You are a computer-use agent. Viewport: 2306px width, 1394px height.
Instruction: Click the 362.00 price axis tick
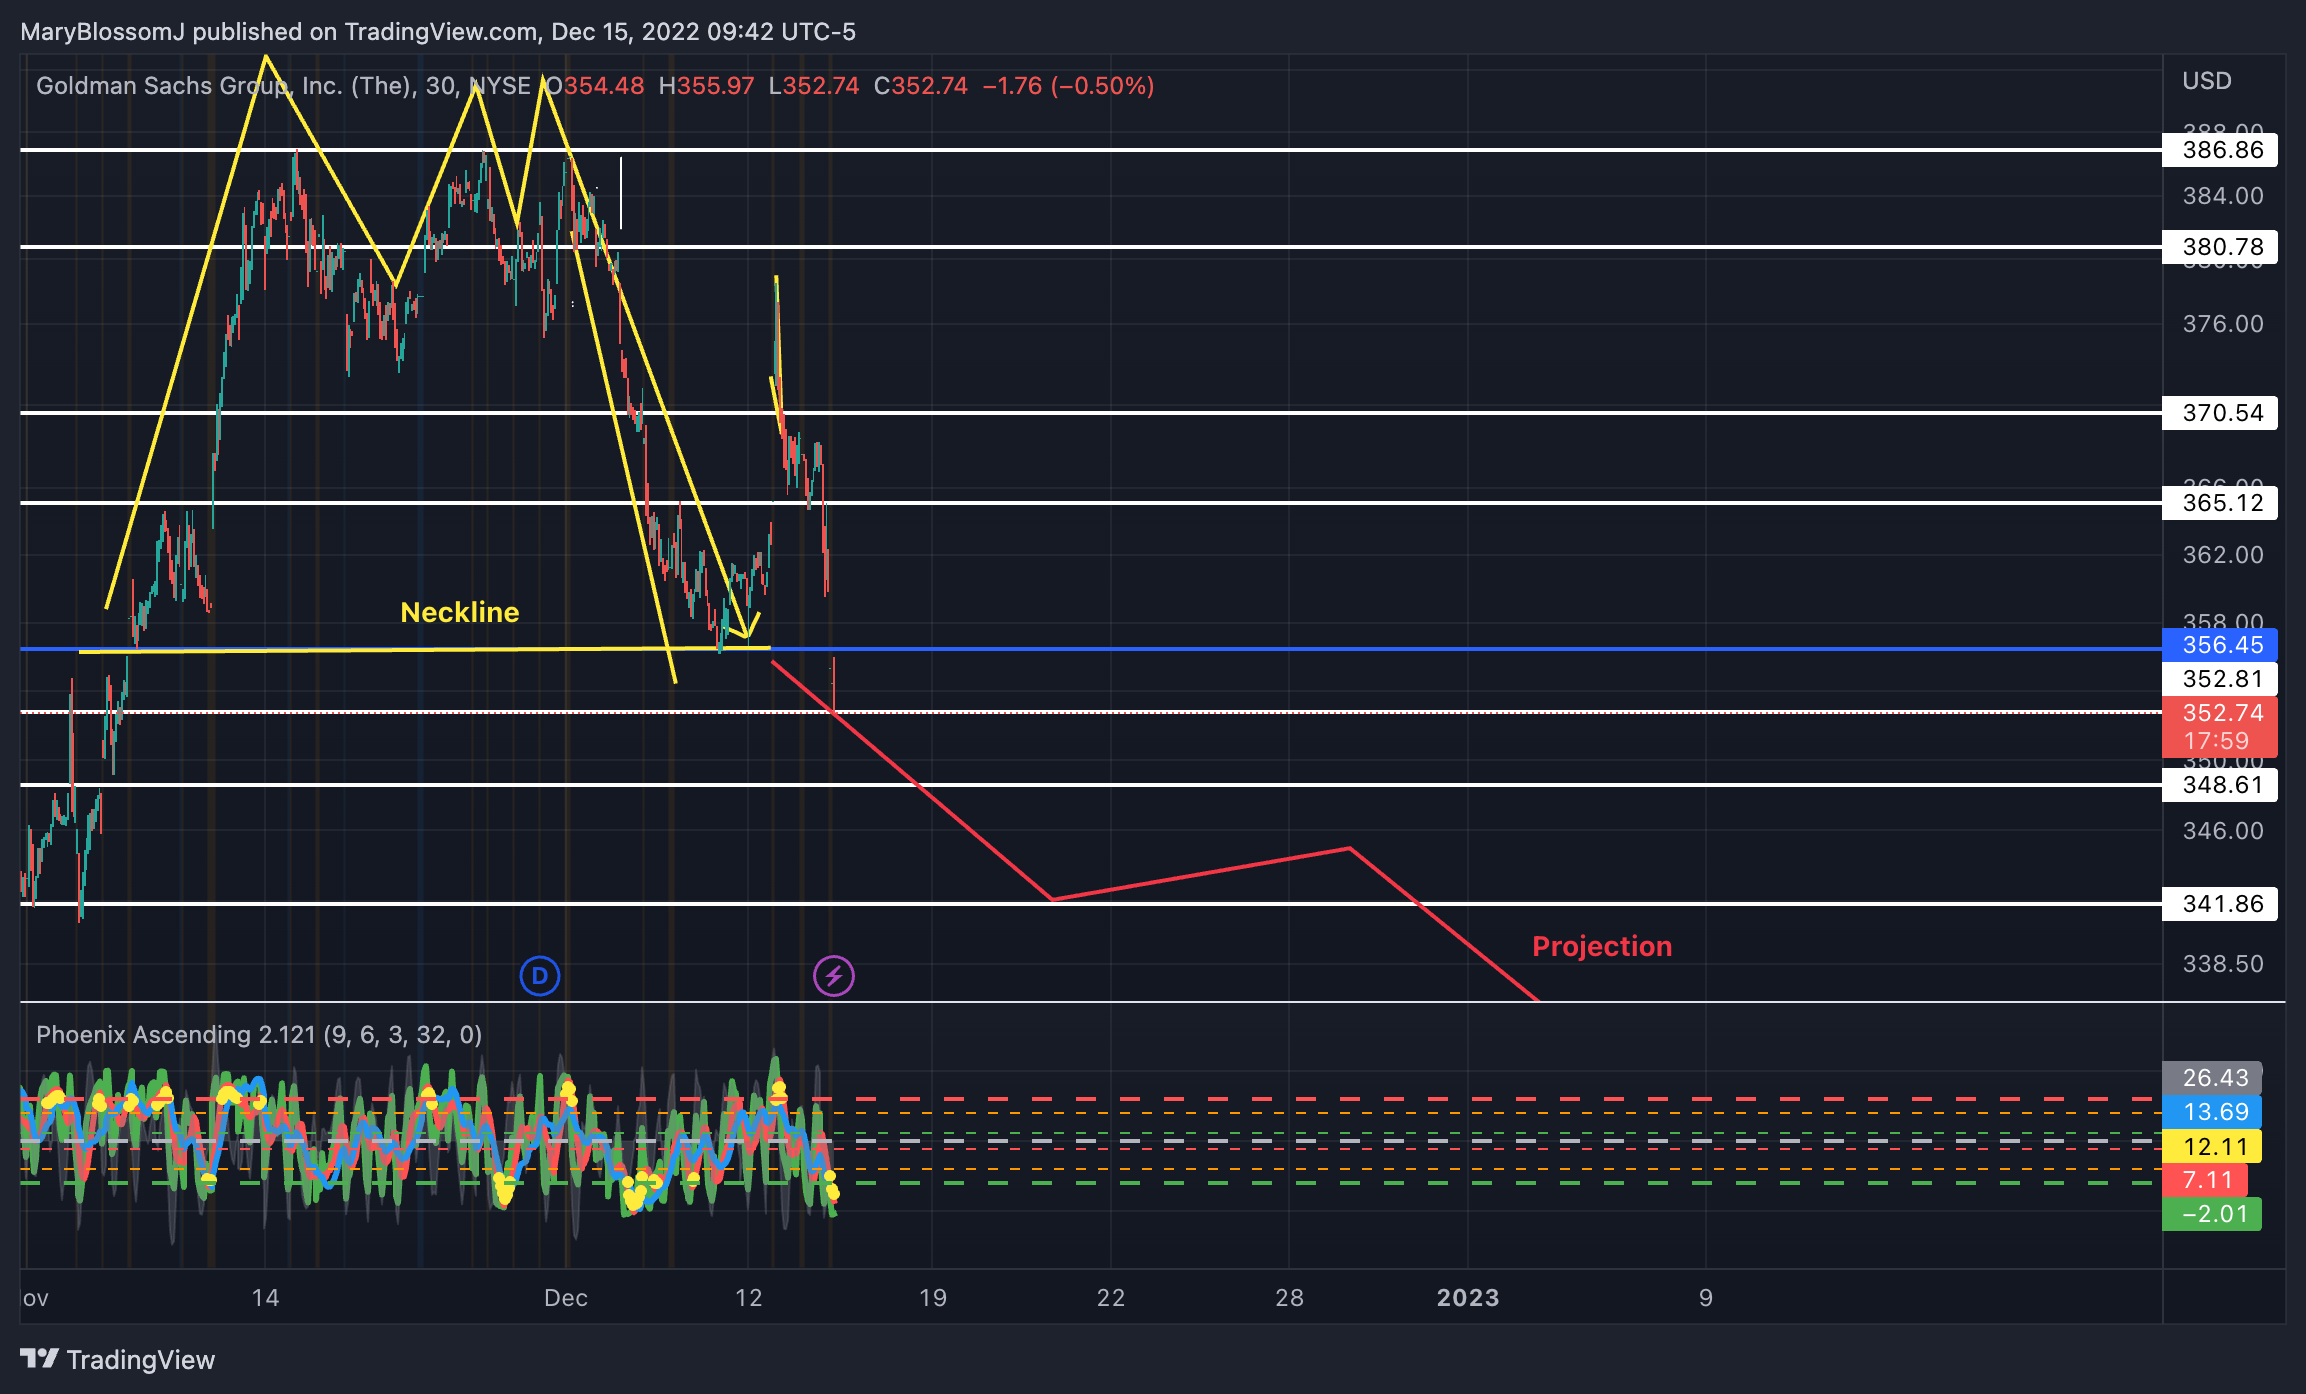click(2223, 555)
